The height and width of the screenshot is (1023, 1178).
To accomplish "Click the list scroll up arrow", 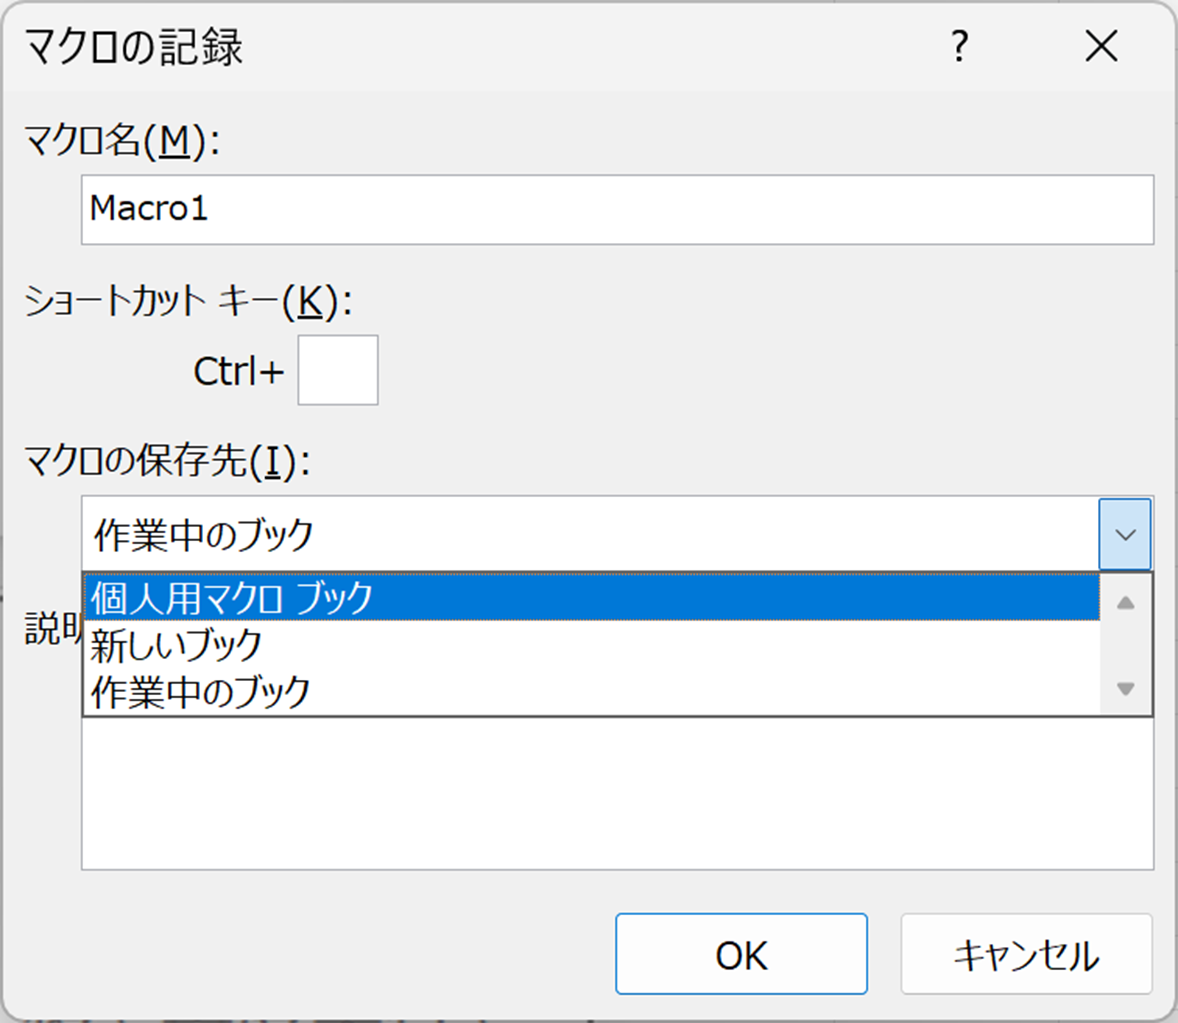I will tap(1125, 603).
